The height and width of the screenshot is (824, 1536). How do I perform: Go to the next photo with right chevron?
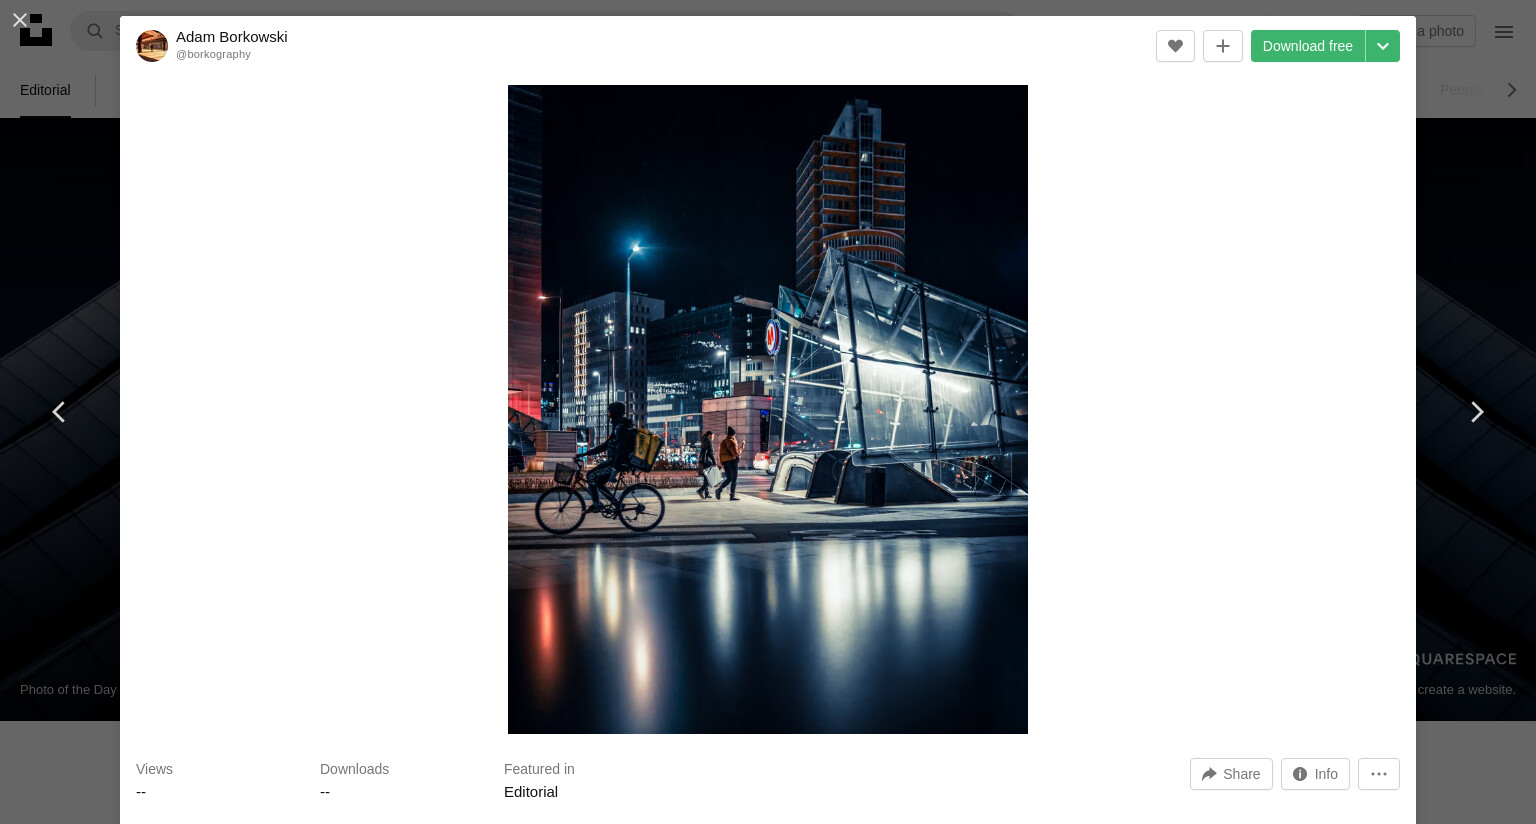(x=1477, y=412)
